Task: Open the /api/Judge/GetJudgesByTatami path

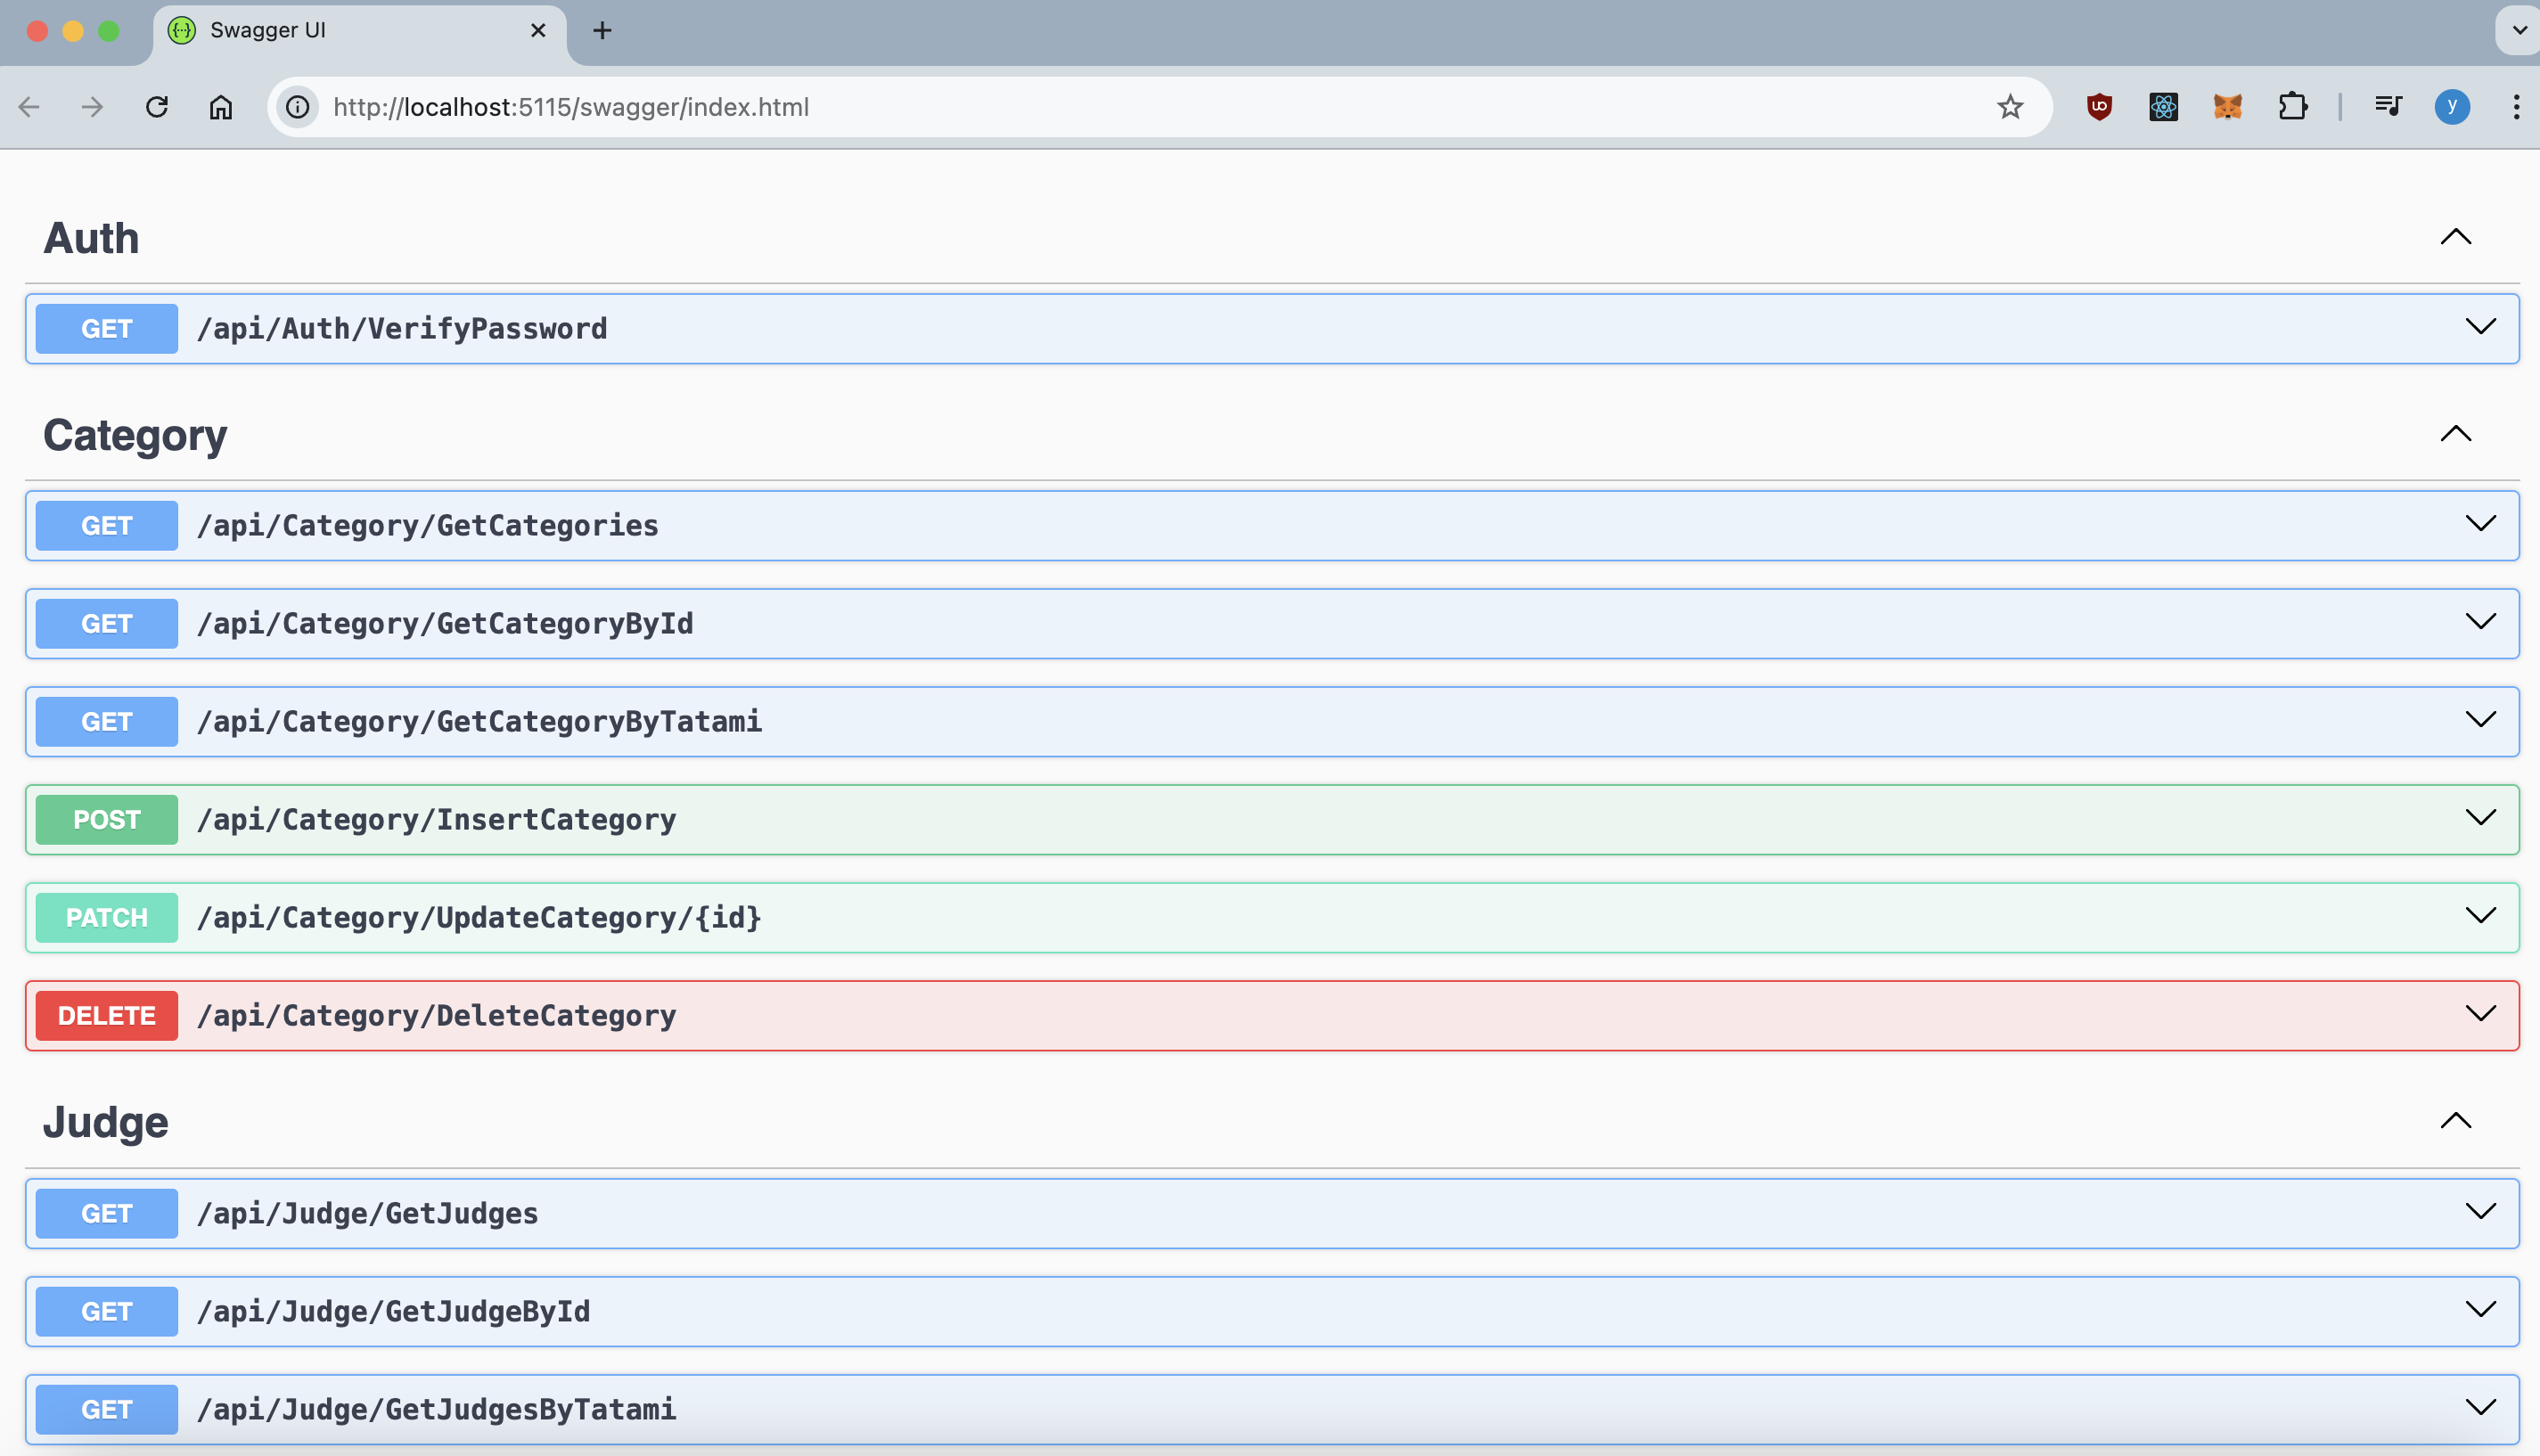Action: 436,1410
